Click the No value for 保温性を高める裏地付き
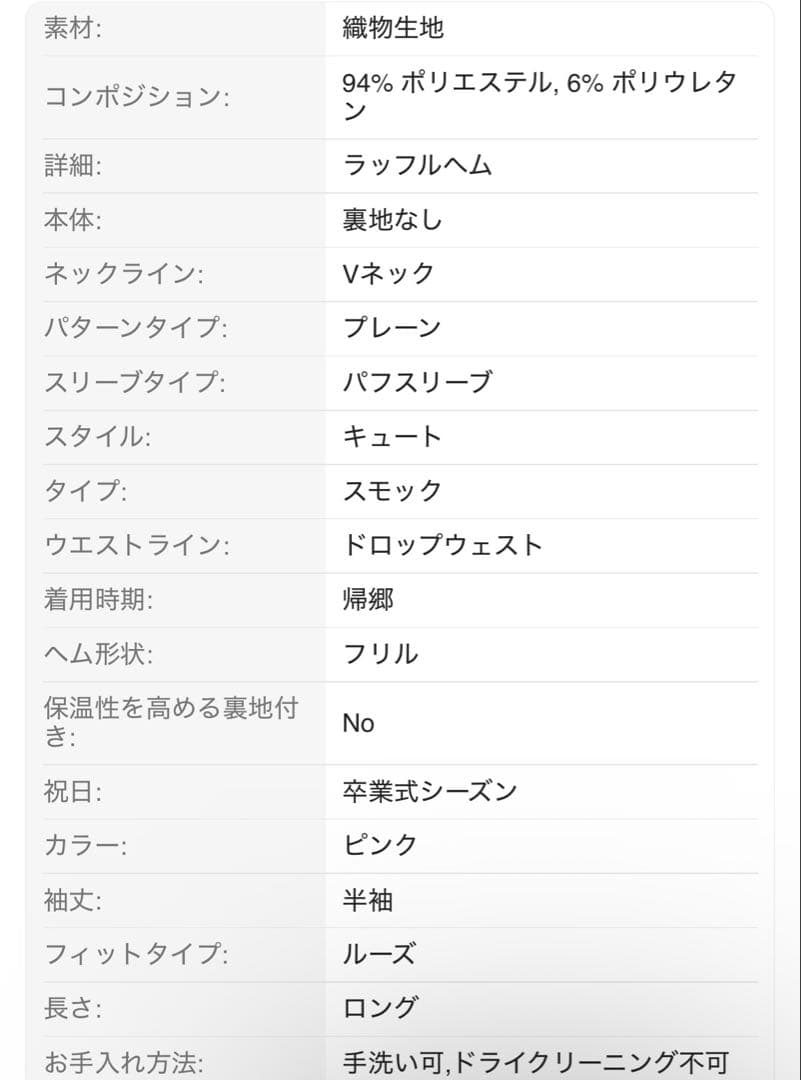The height and width of the screenshot is (1080, 801). [358, 723]
